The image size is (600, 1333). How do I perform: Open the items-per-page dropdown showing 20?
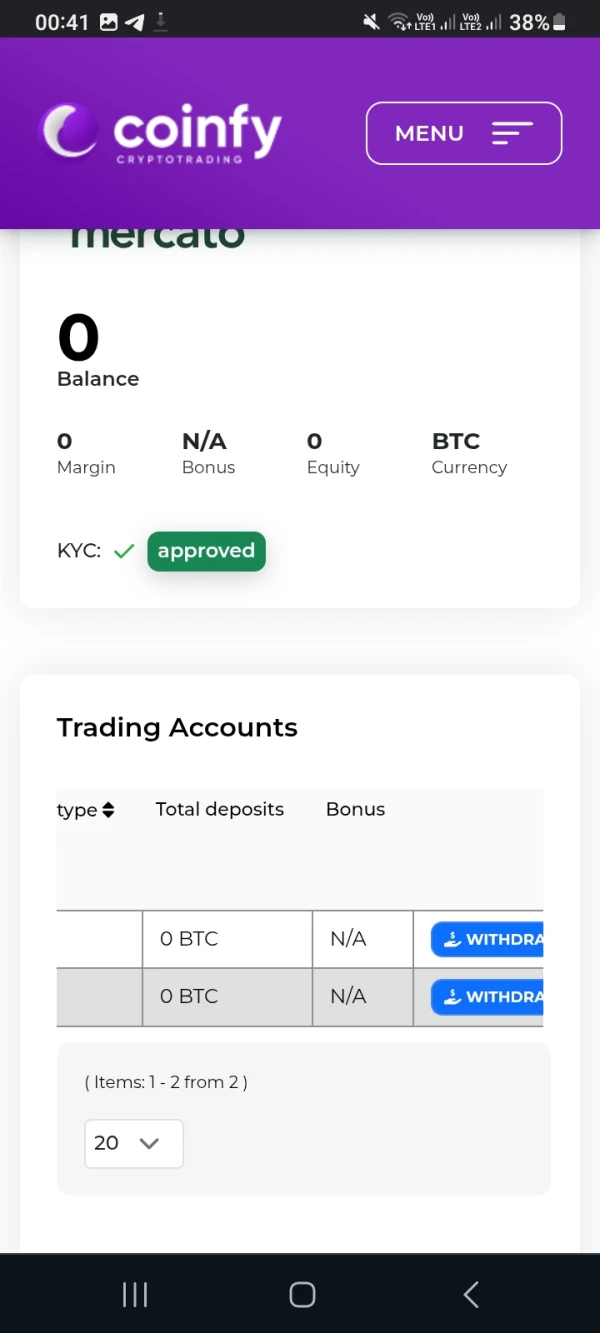click(133, 1143)
